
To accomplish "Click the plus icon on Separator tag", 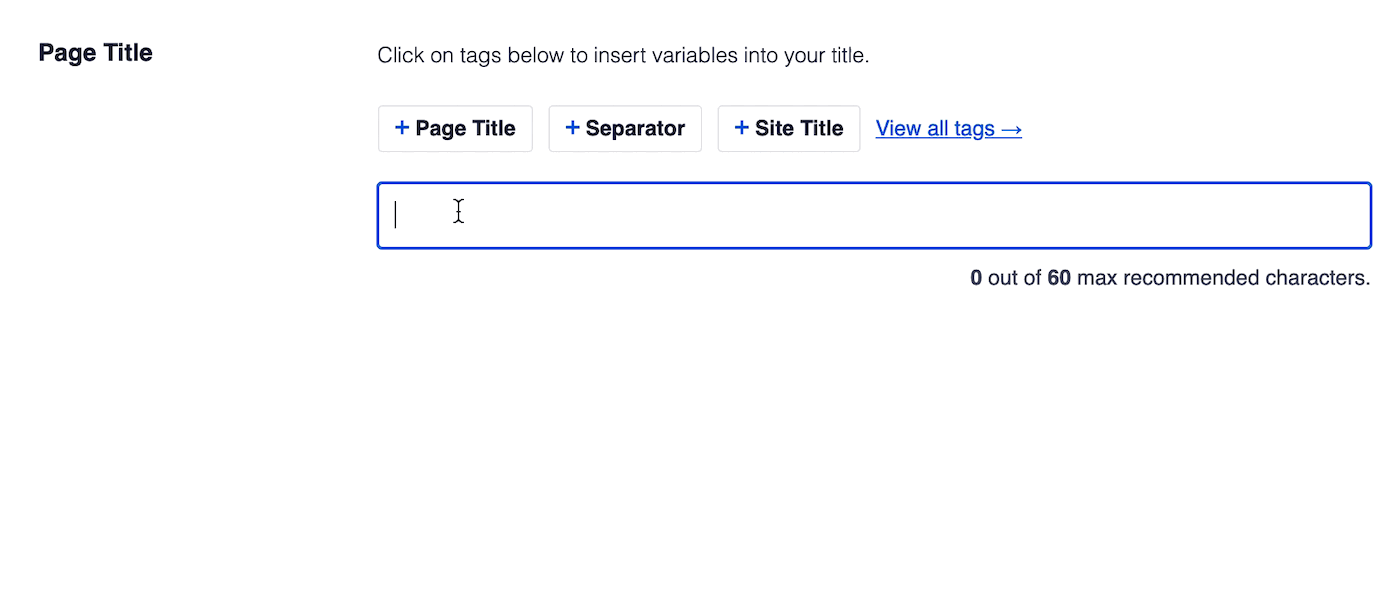I will tap(572, 128).
